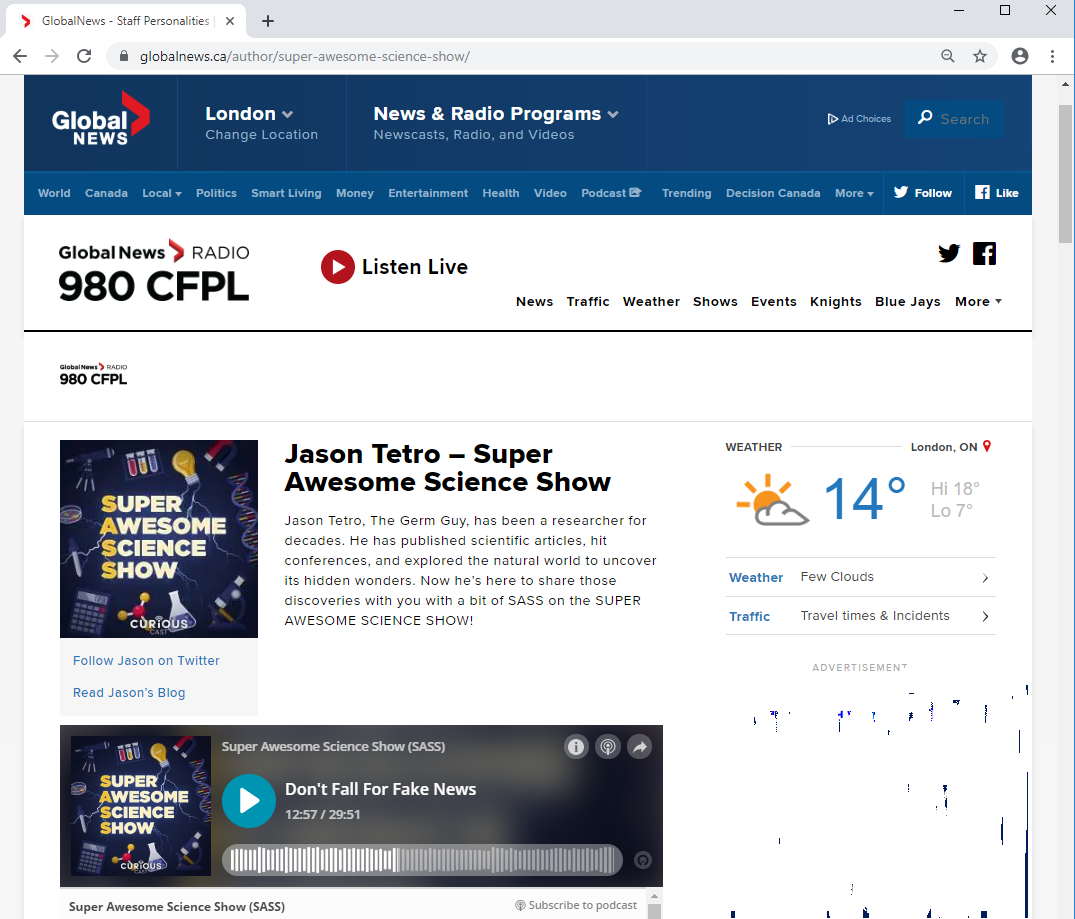Click the site padlock icon in the address bar
The image size is (1075, 919).
[124, 56]
